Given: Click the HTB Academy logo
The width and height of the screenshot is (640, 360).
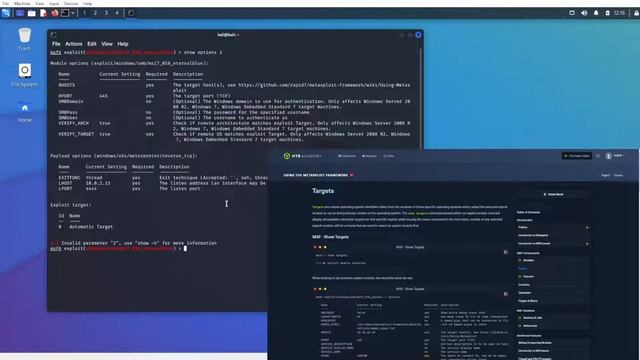Looking at the screenshot, I should [302, 156].
